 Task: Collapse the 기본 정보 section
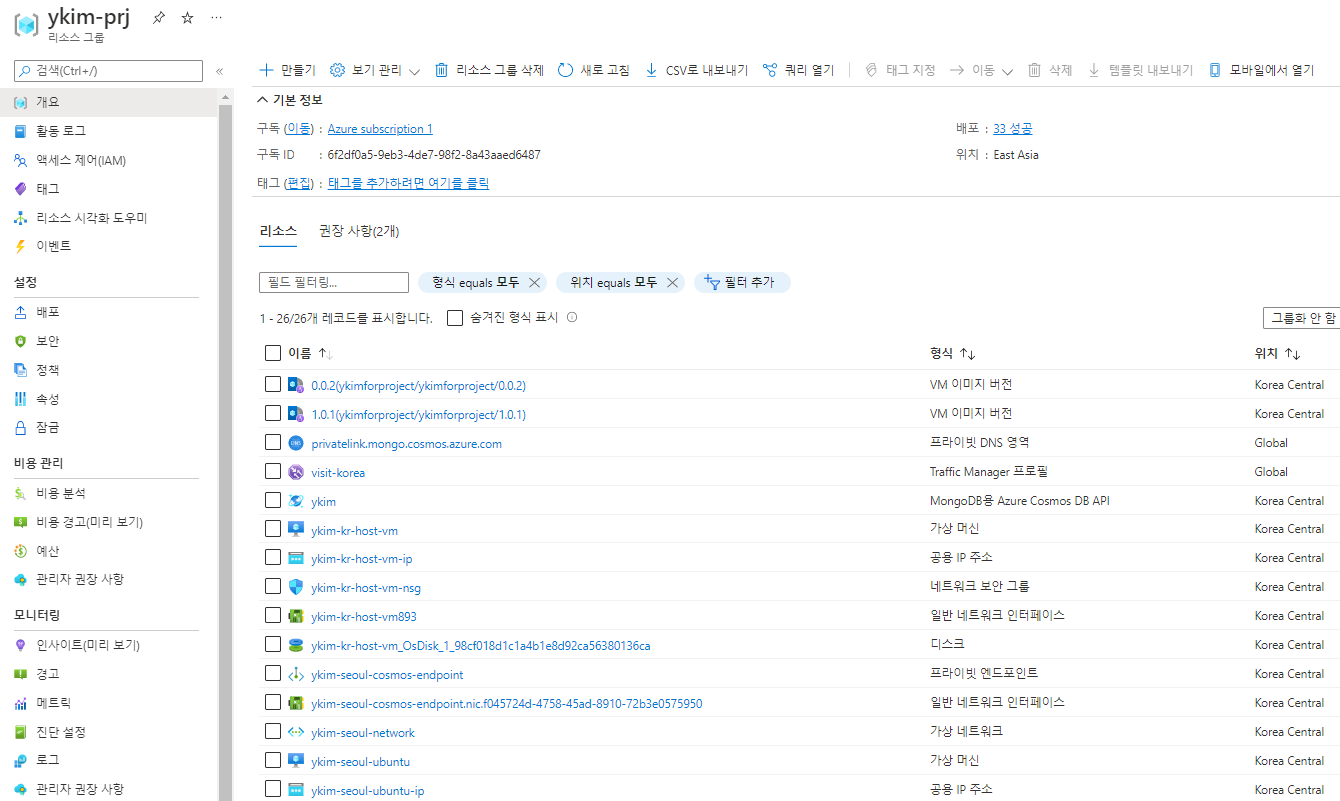click(290, 100)
